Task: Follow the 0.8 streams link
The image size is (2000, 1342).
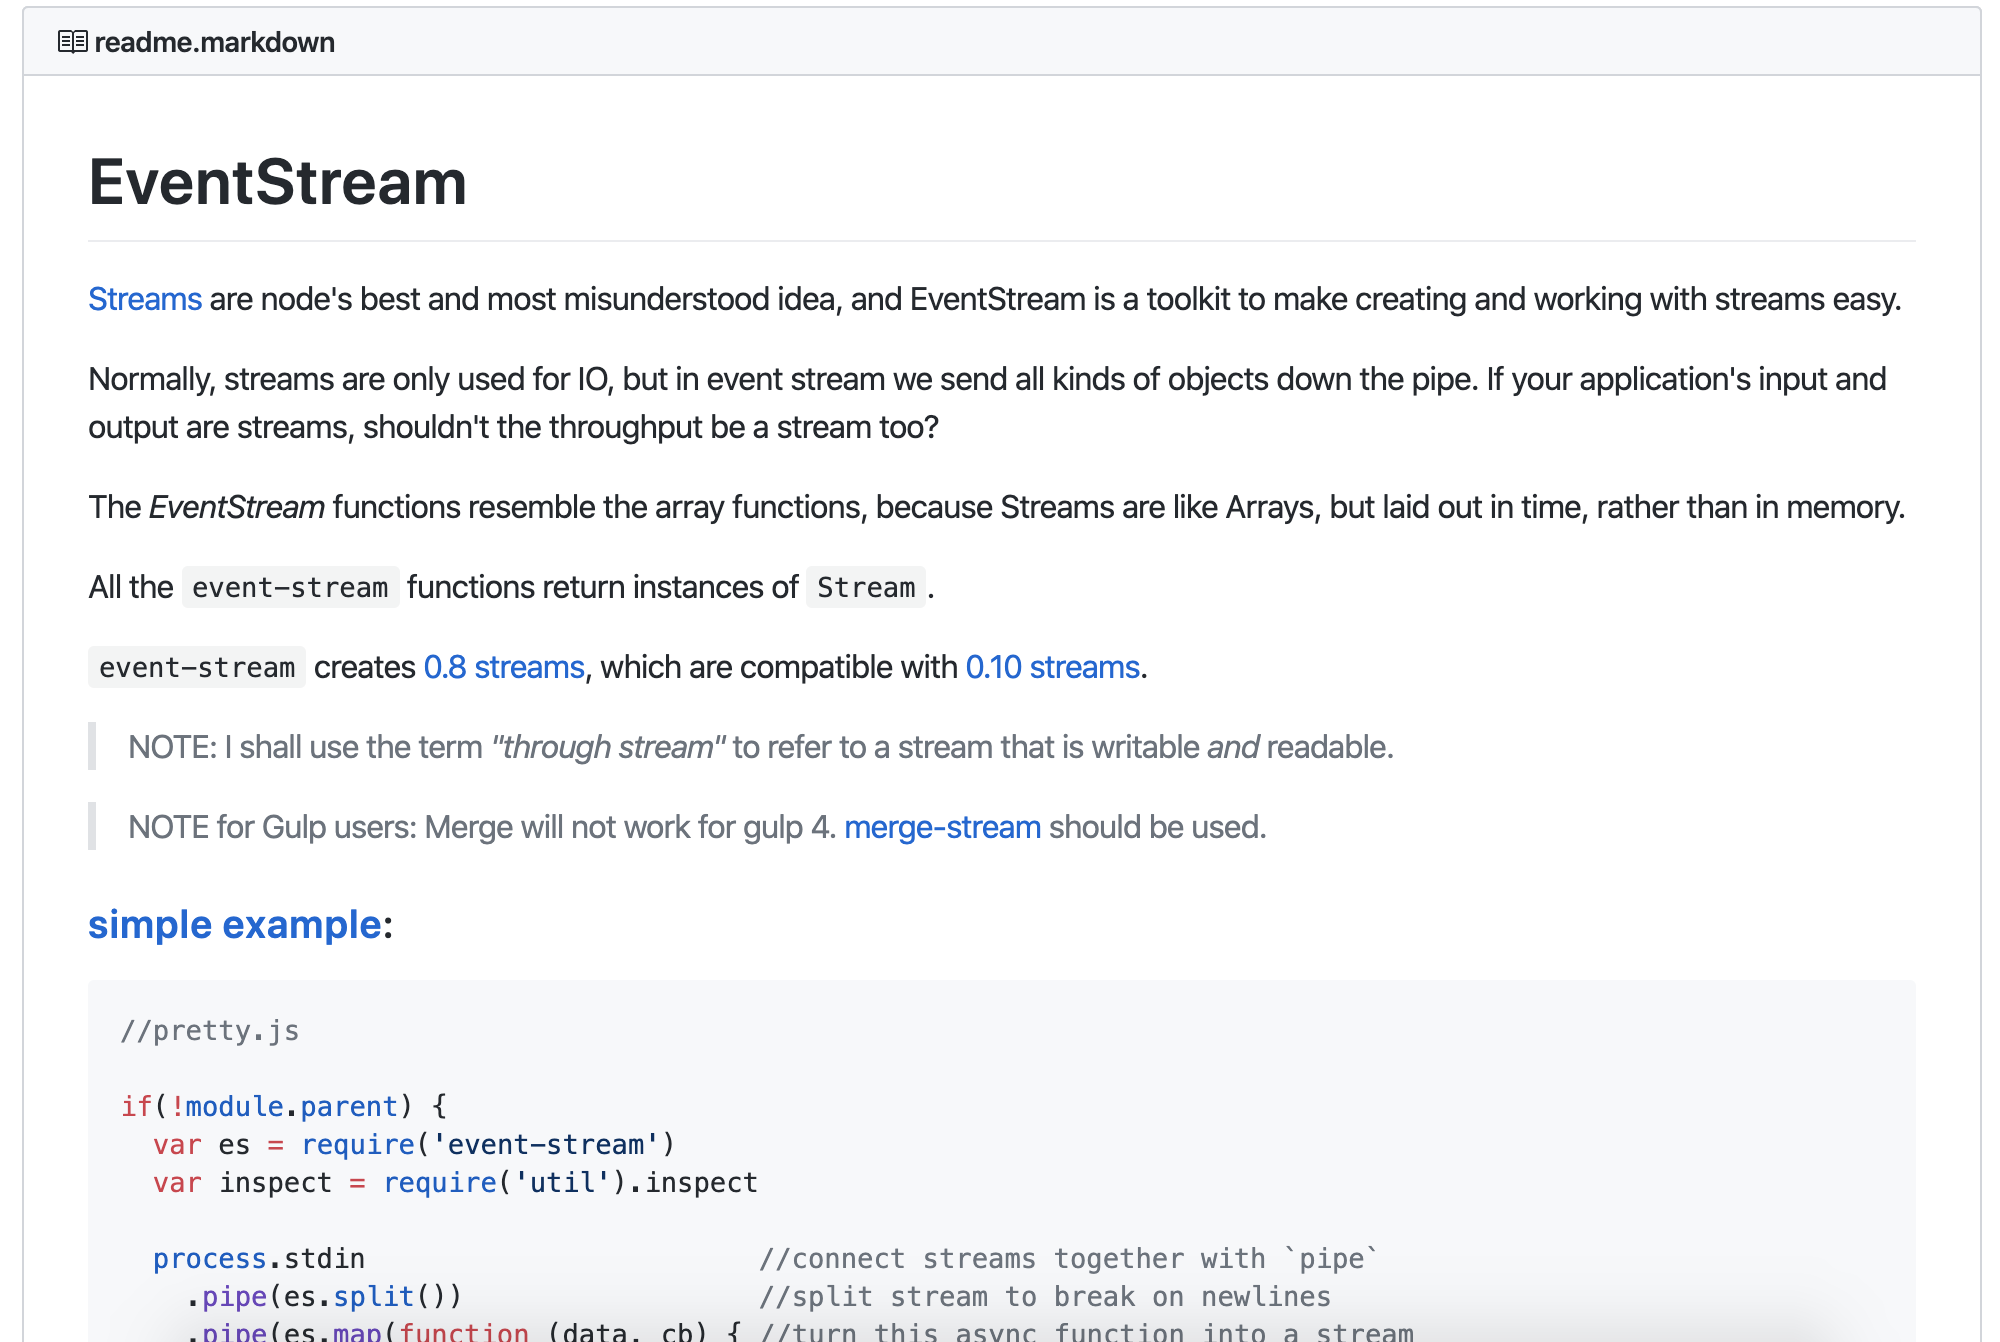Action: point(504,667)
